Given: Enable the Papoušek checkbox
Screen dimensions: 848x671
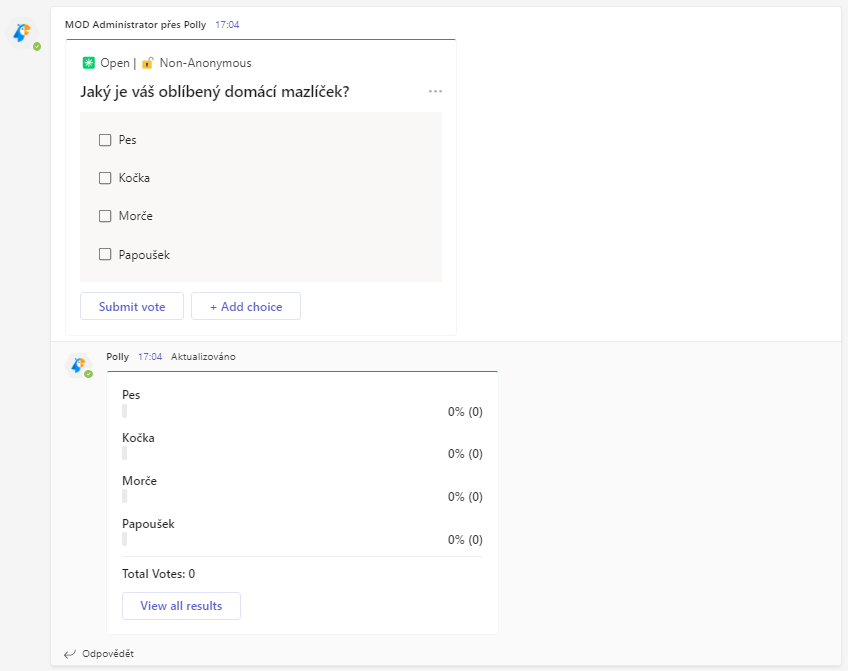Looking at the screenshot, I should [105, 254].
